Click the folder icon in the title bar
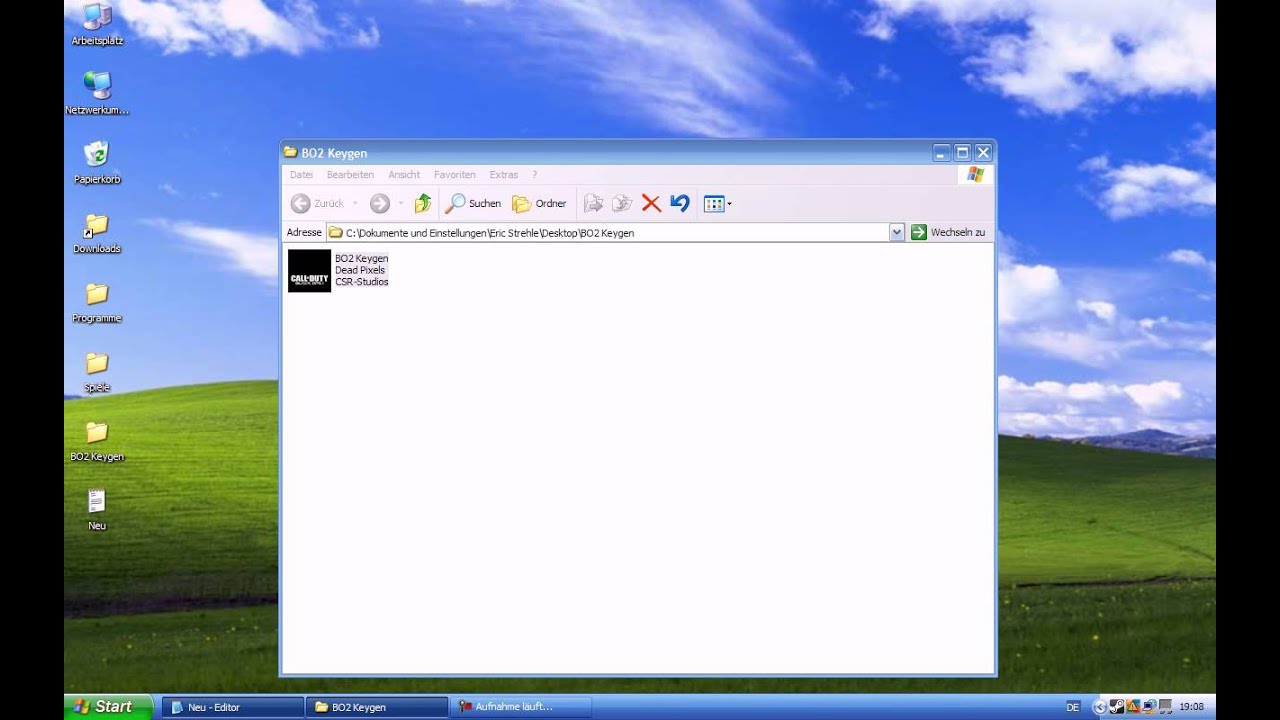The width and height of the screenshot is (1280, 720). [291, 152]
